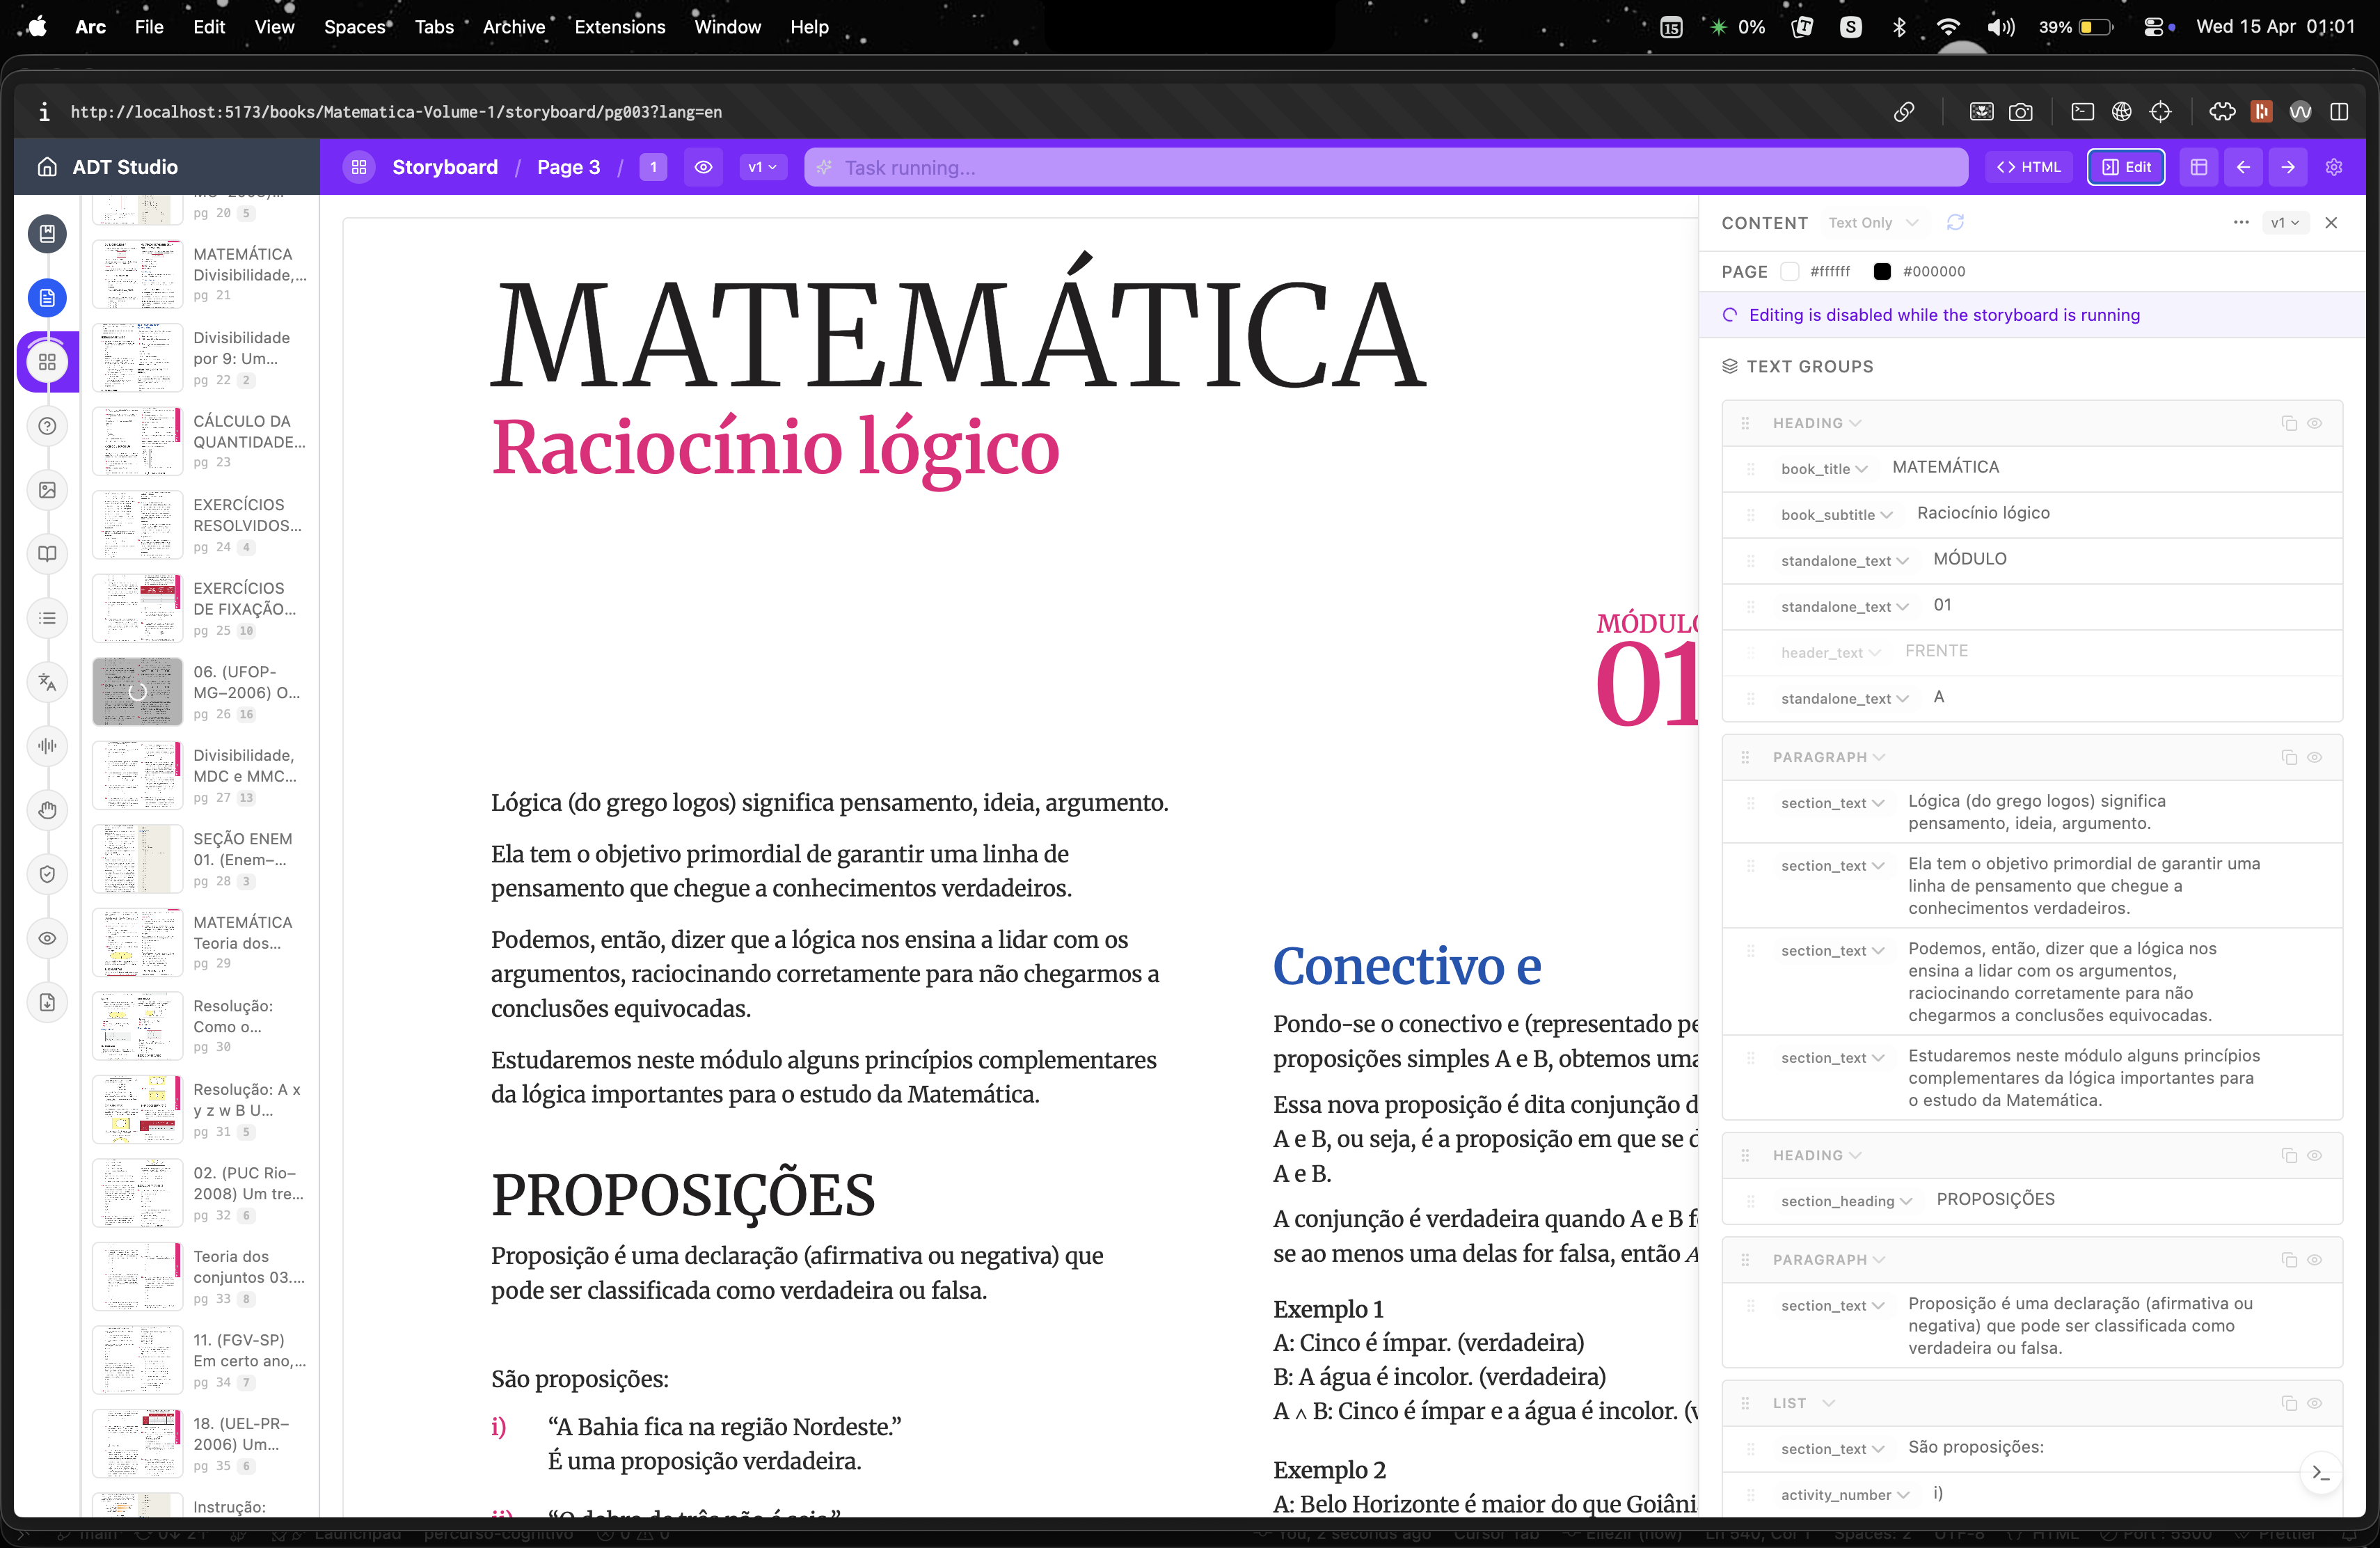Go to next page with right arrow
This screenshot has width=2380, height=1548.
tap(2288, 167)
